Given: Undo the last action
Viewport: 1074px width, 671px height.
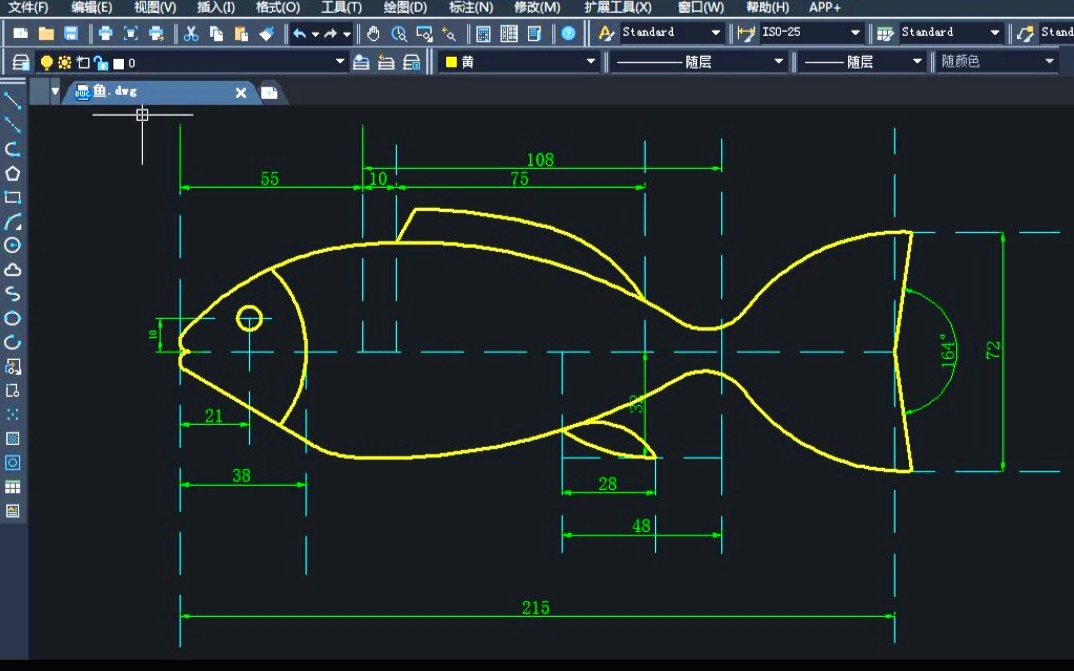Looking at the screenshot, I should (x=299, y=33).
